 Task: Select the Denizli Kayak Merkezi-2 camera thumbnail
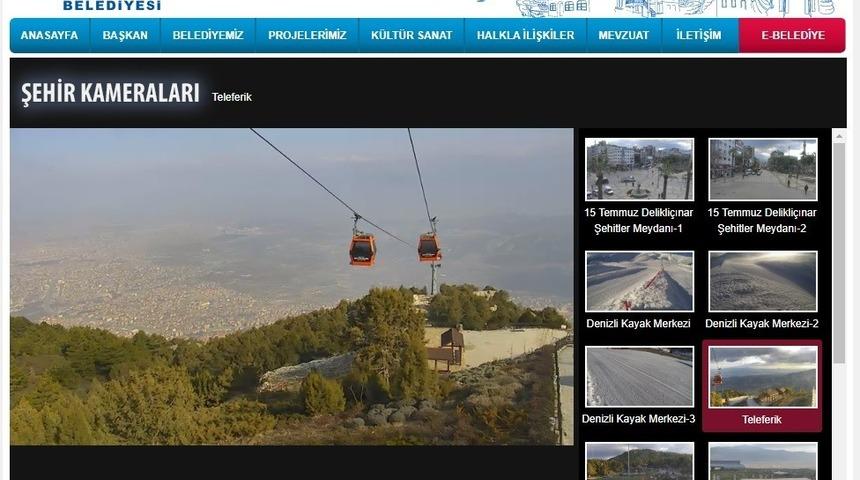point(762,281)
